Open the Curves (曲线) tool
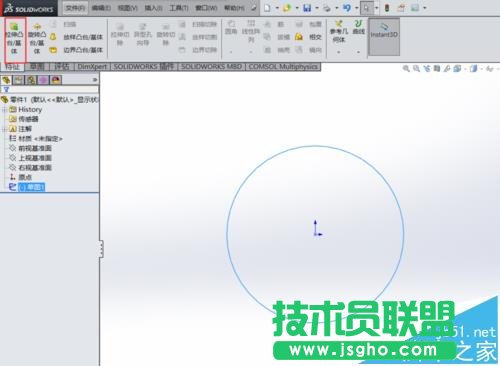The height and width of the screenshot is (366, 500). pos(358,28)
